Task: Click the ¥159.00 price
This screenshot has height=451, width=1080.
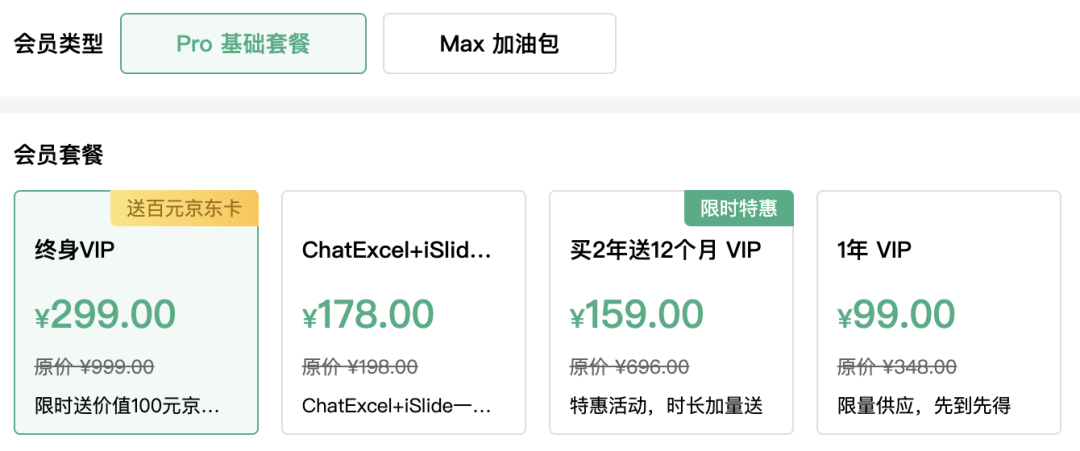Action: pyautogui.click(x=637, y=315)
